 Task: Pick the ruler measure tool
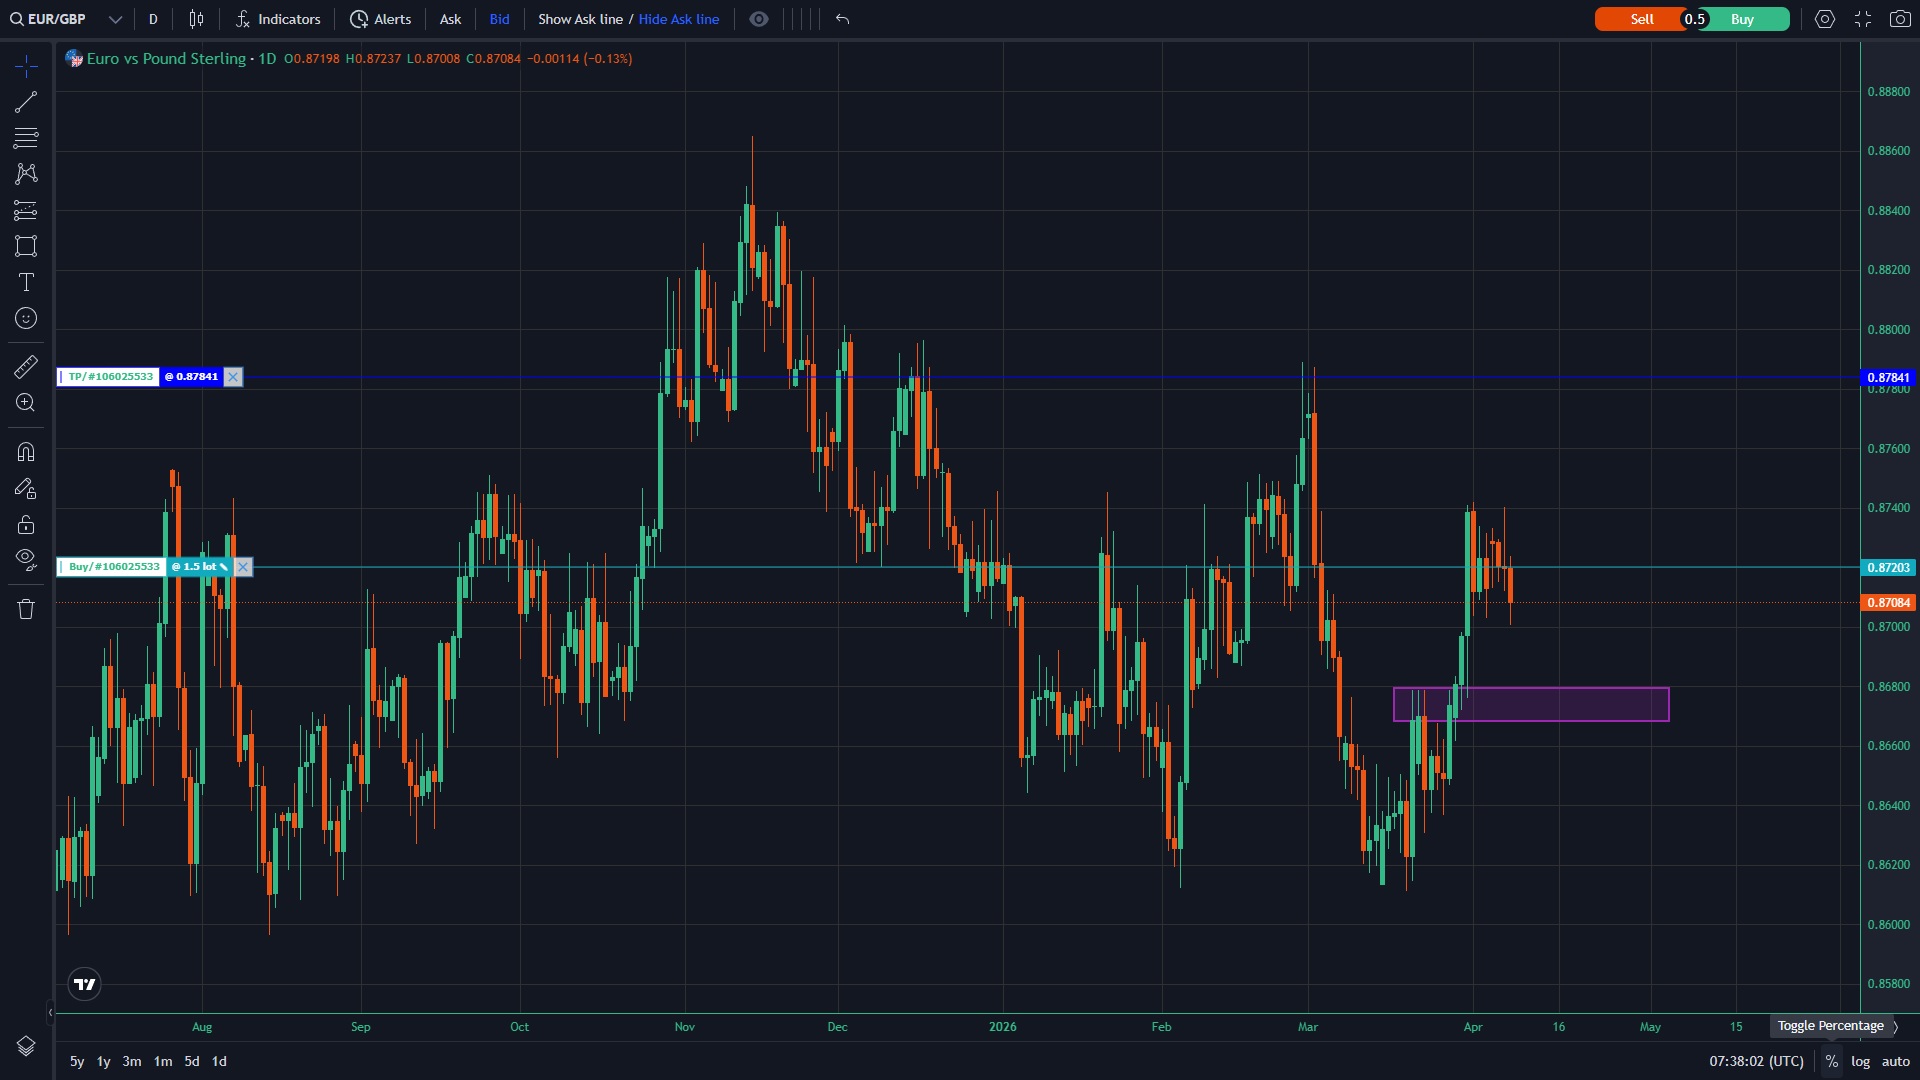(26, 367)
